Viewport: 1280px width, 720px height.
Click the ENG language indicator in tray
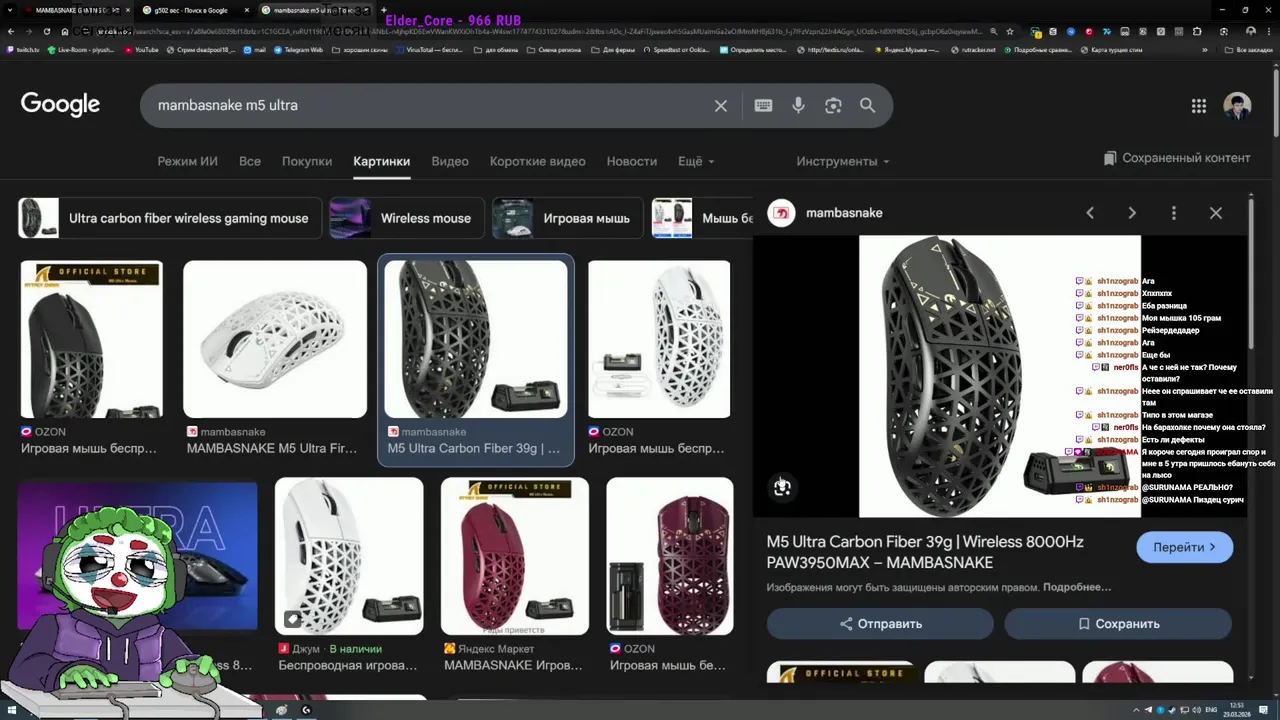pyautogui.click(x=1212, y=710)
